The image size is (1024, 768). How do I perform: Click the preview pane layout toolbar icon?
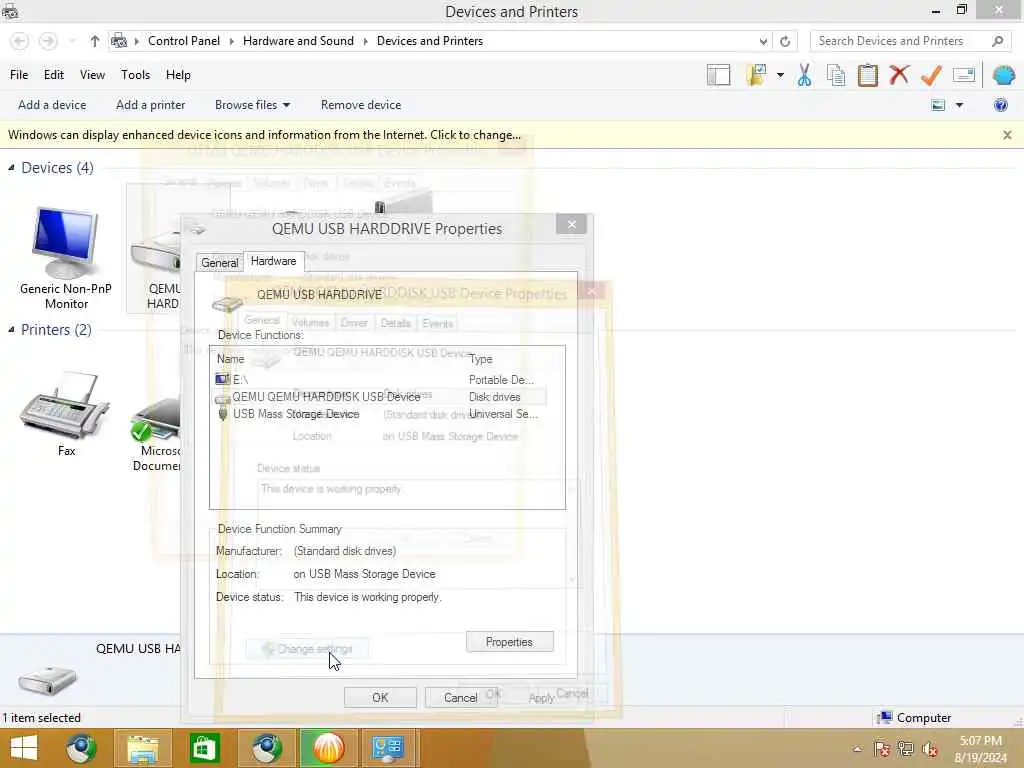pyautogui.click(x=718, y=75)
